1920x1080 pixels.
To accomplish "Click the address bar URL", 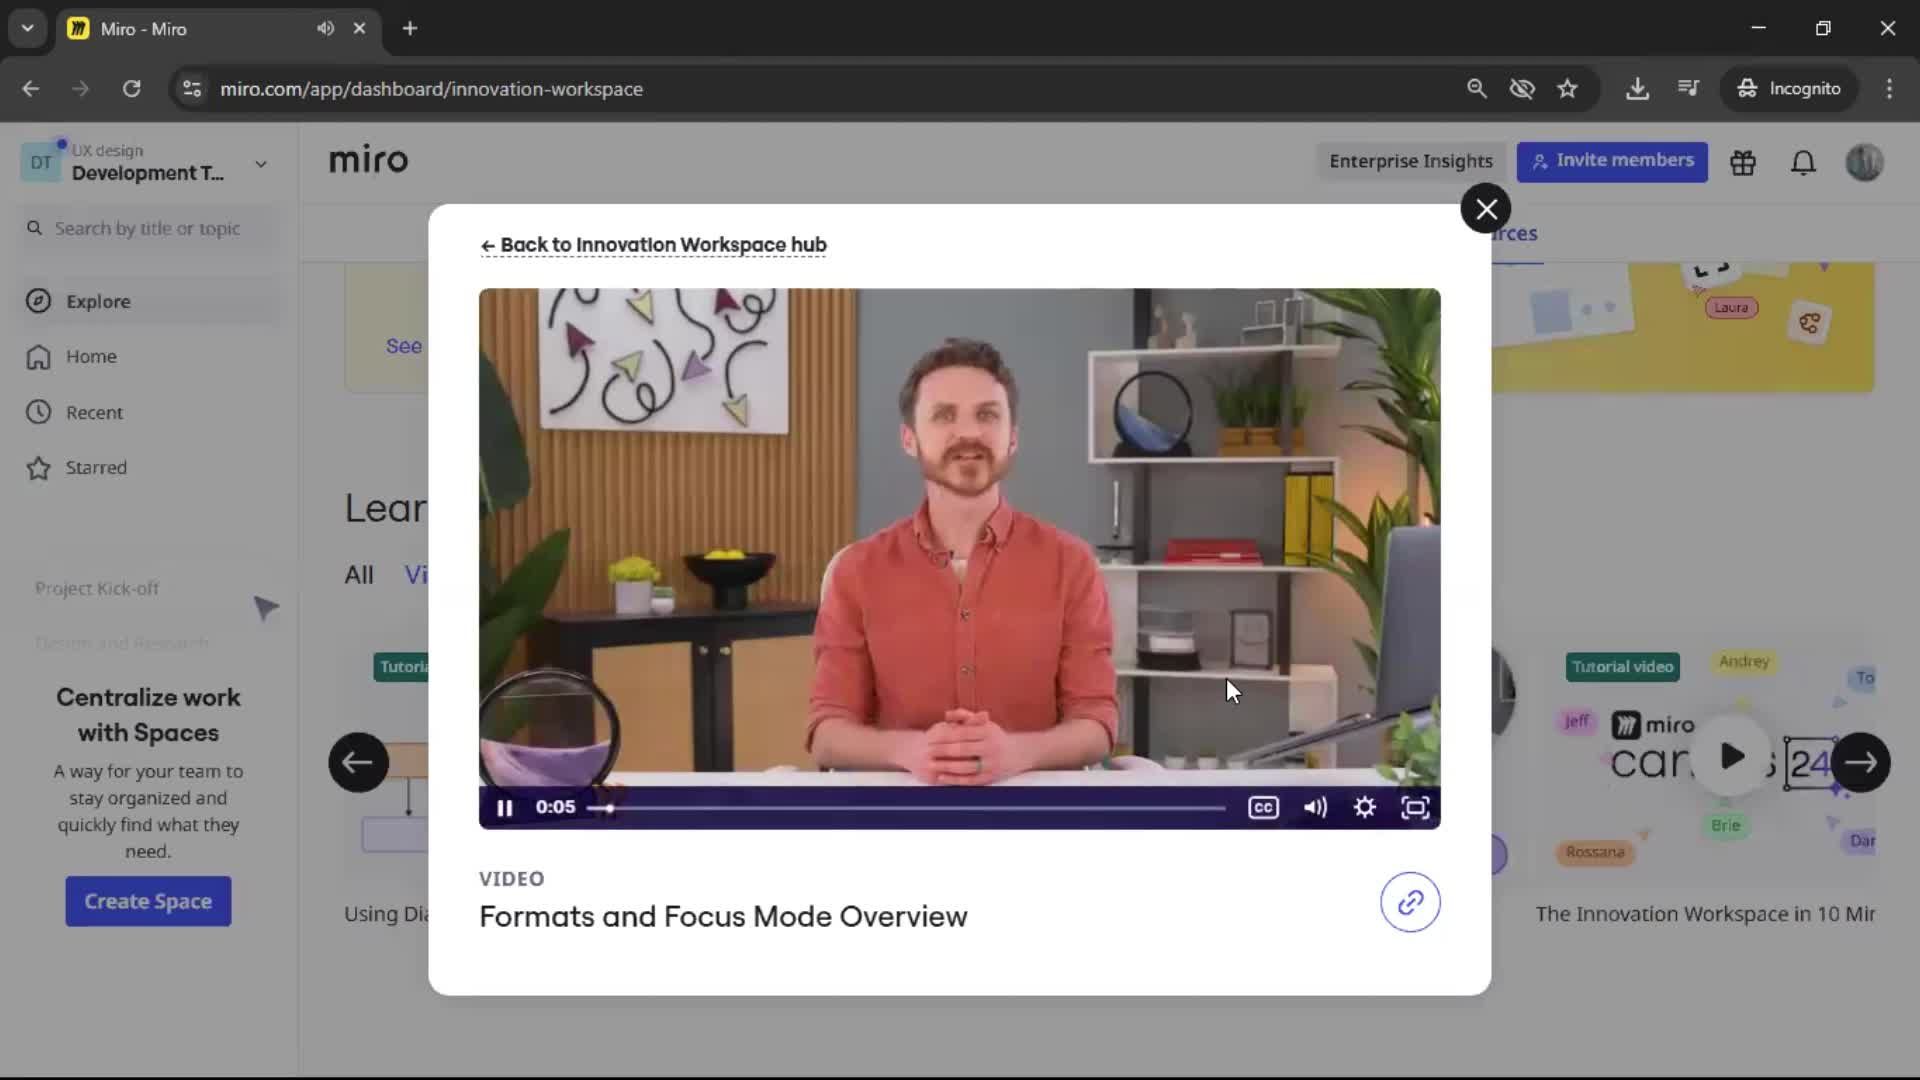I will (x=431, y=89).
